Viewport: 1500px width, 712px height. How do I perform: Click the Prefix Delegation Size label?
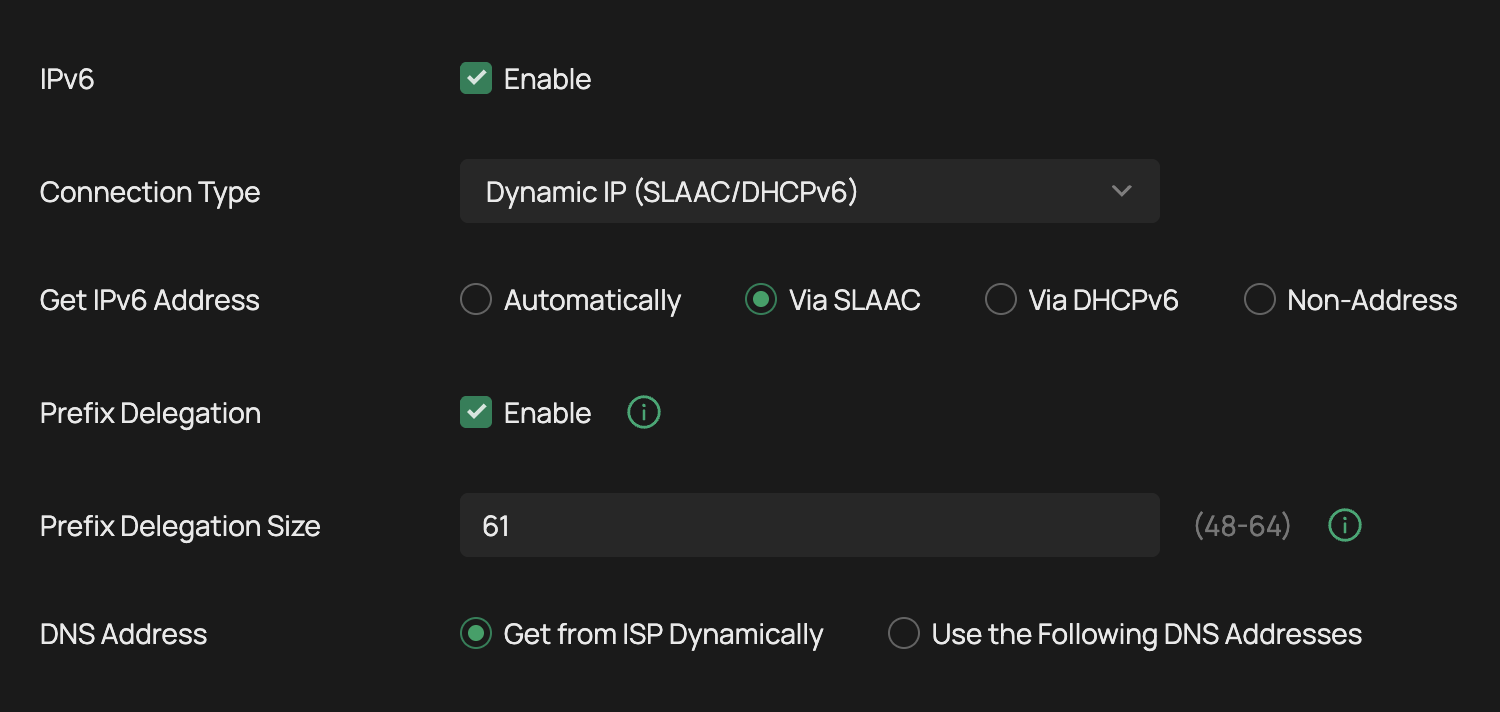point(180,526)
